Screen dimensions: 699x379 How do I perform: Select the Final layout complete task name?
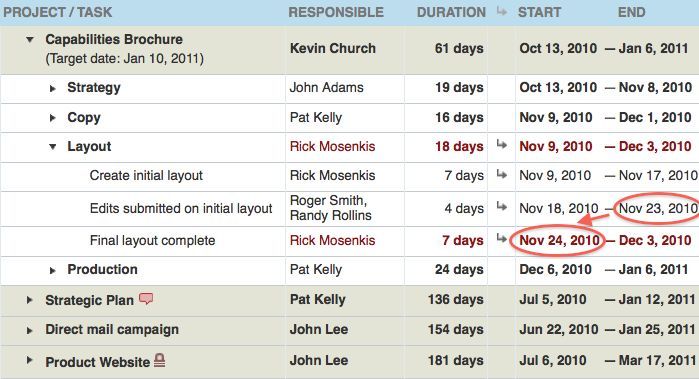(152, 240)
